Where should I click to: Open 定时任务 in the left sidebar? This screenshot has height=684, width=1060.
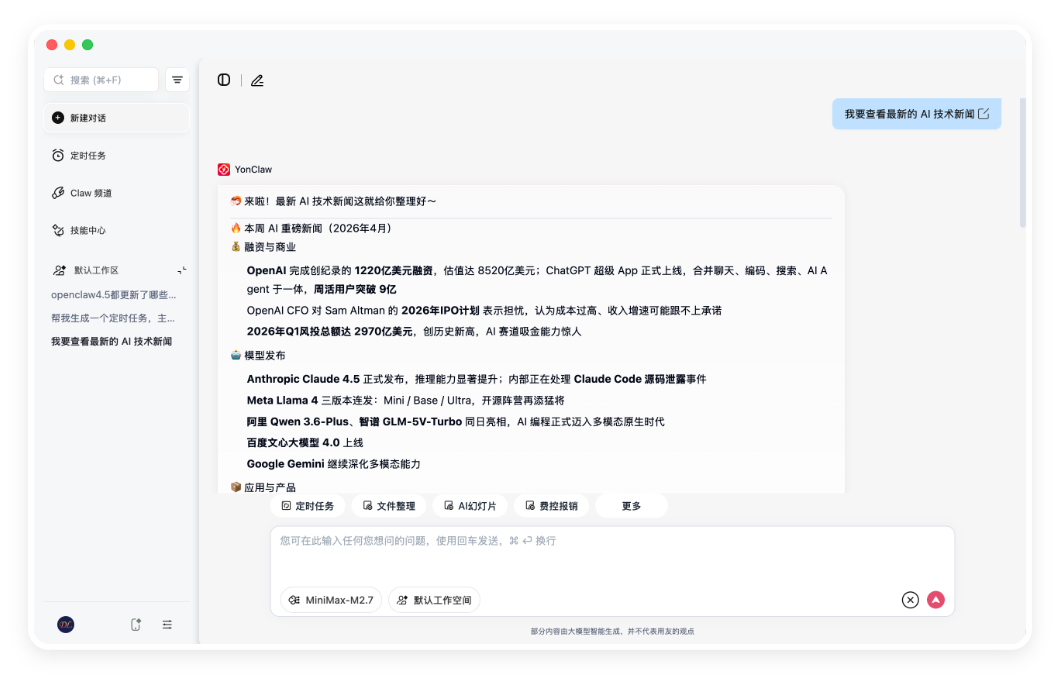point(87,155)
